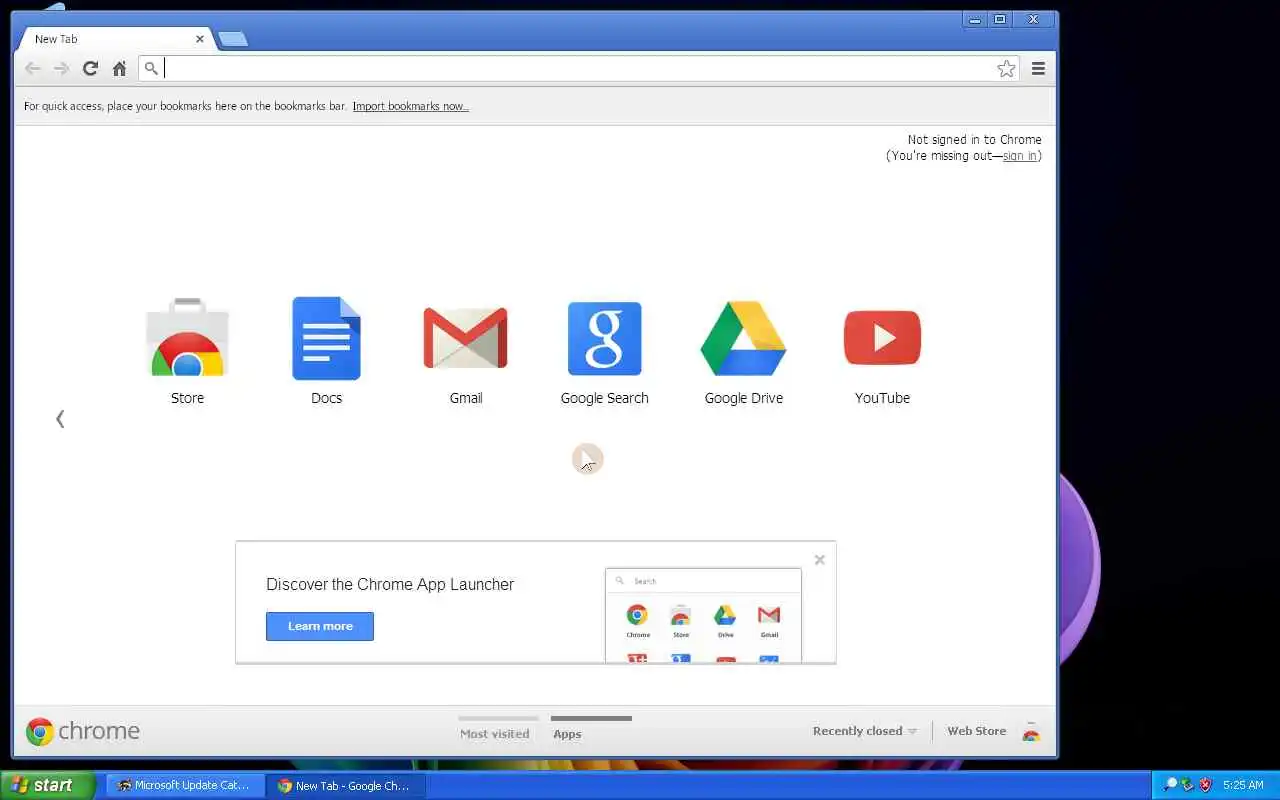The width and height of the screenshot is (1280, 800).
Task: Show the previous apps page arrow
Action: (x=60, y=419)
